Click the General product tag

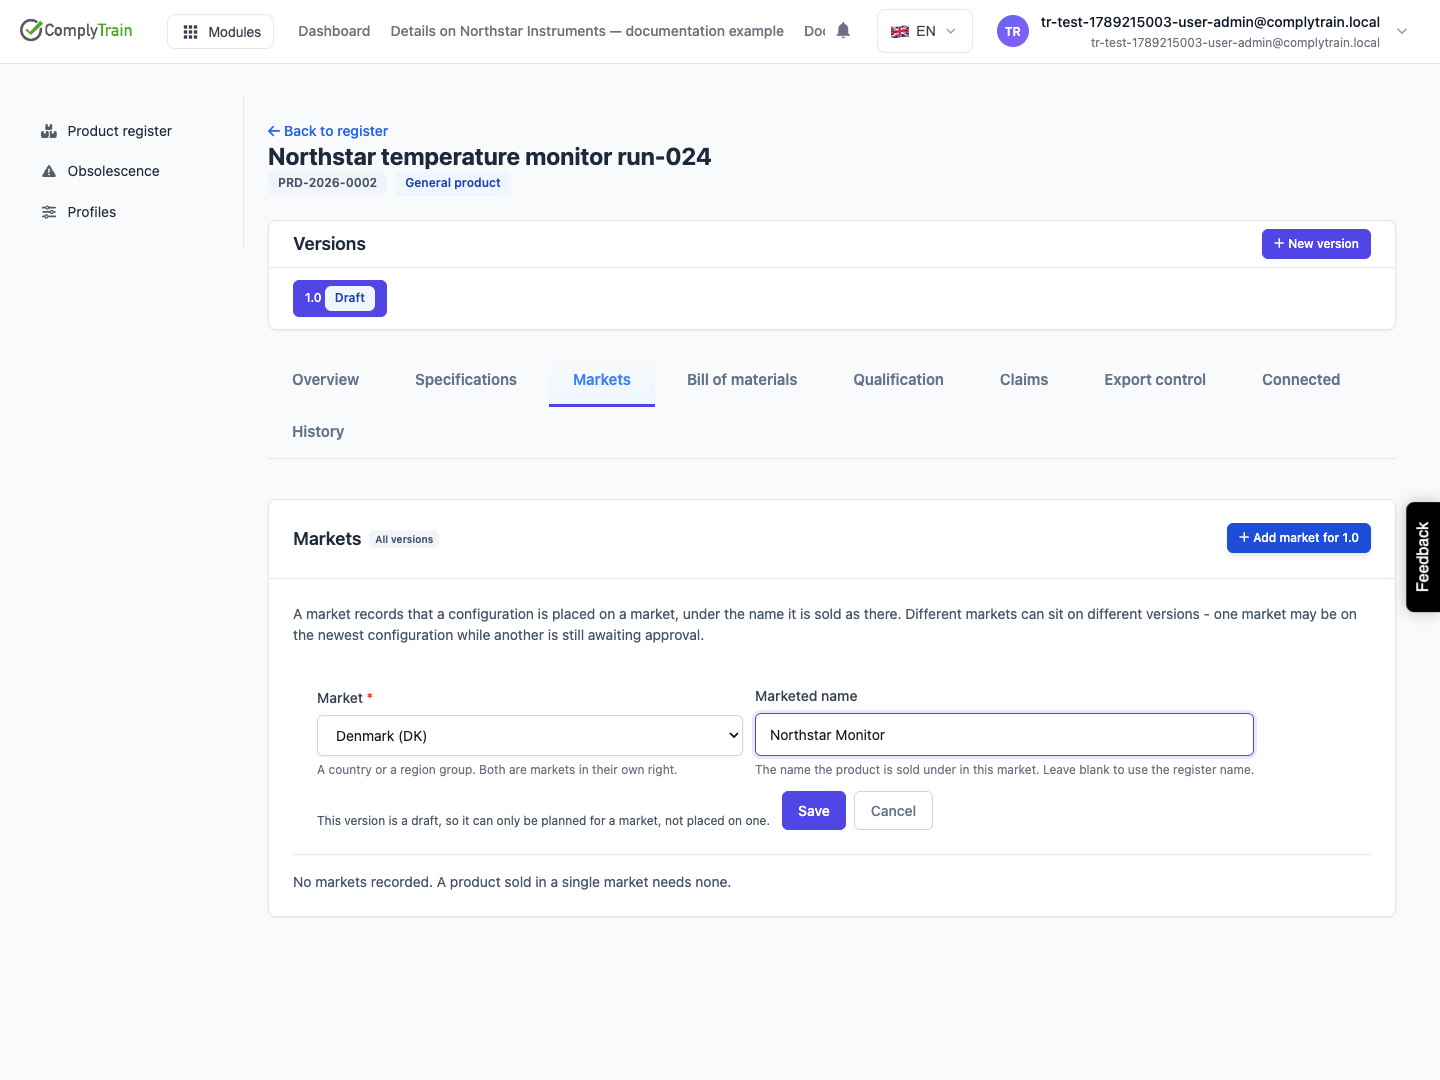pos(453,183)
